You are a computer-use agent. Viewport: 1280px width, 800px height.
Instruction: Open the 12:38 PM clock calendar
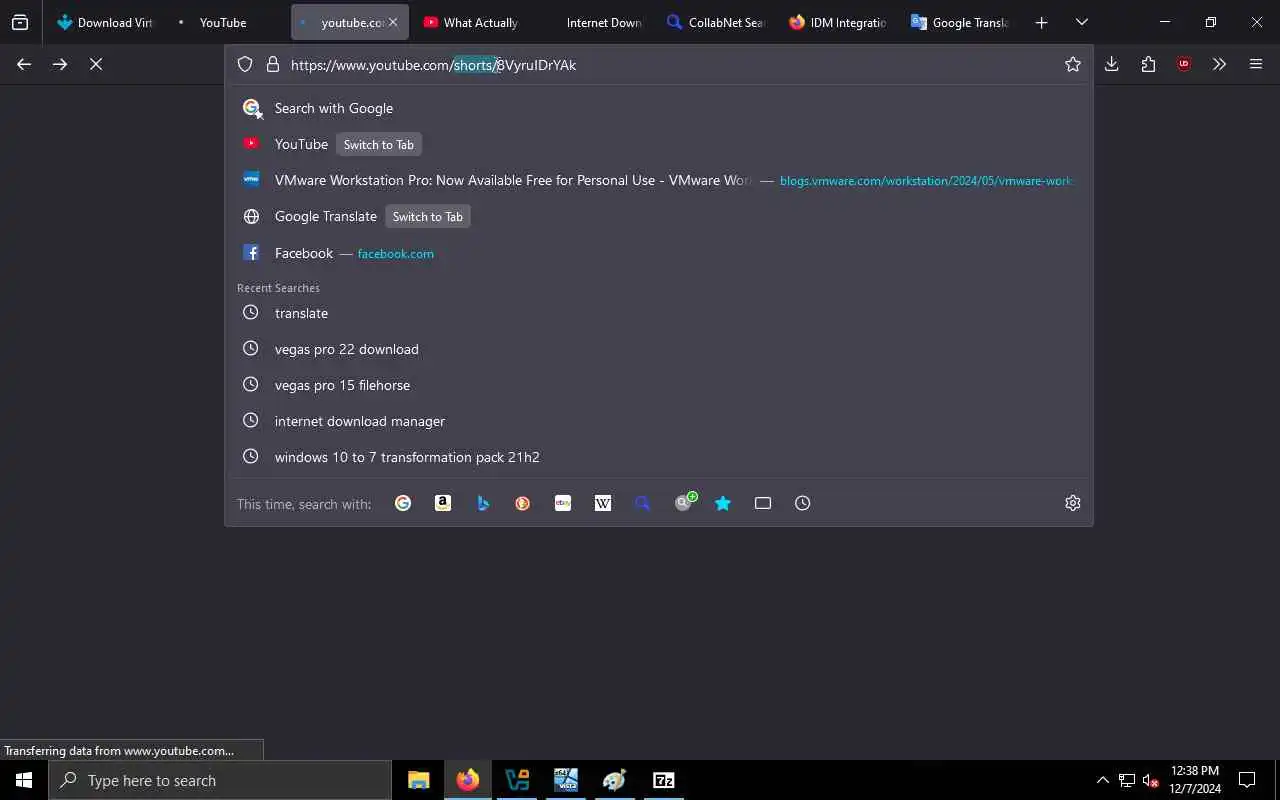click(1195, 780)
